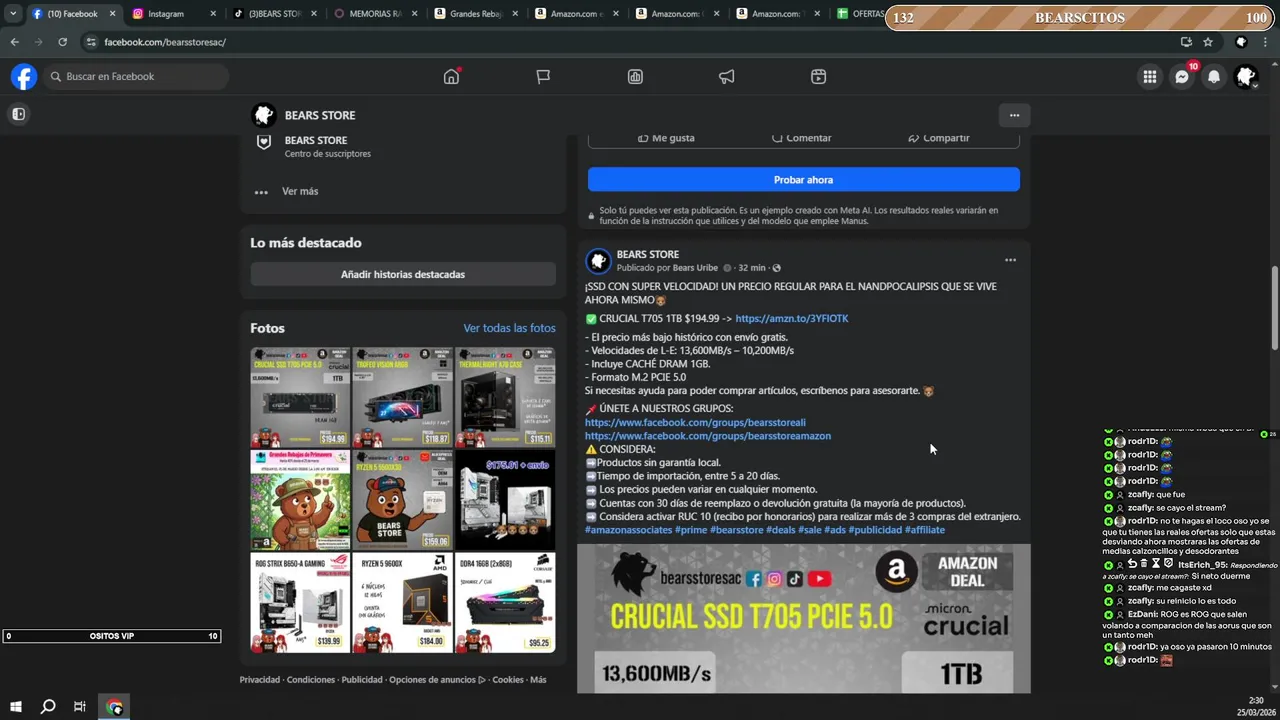Open the Crucial SSD T705 photo thumbnail
Viewport: 1280px width, 720px height.
coord(300,397)
